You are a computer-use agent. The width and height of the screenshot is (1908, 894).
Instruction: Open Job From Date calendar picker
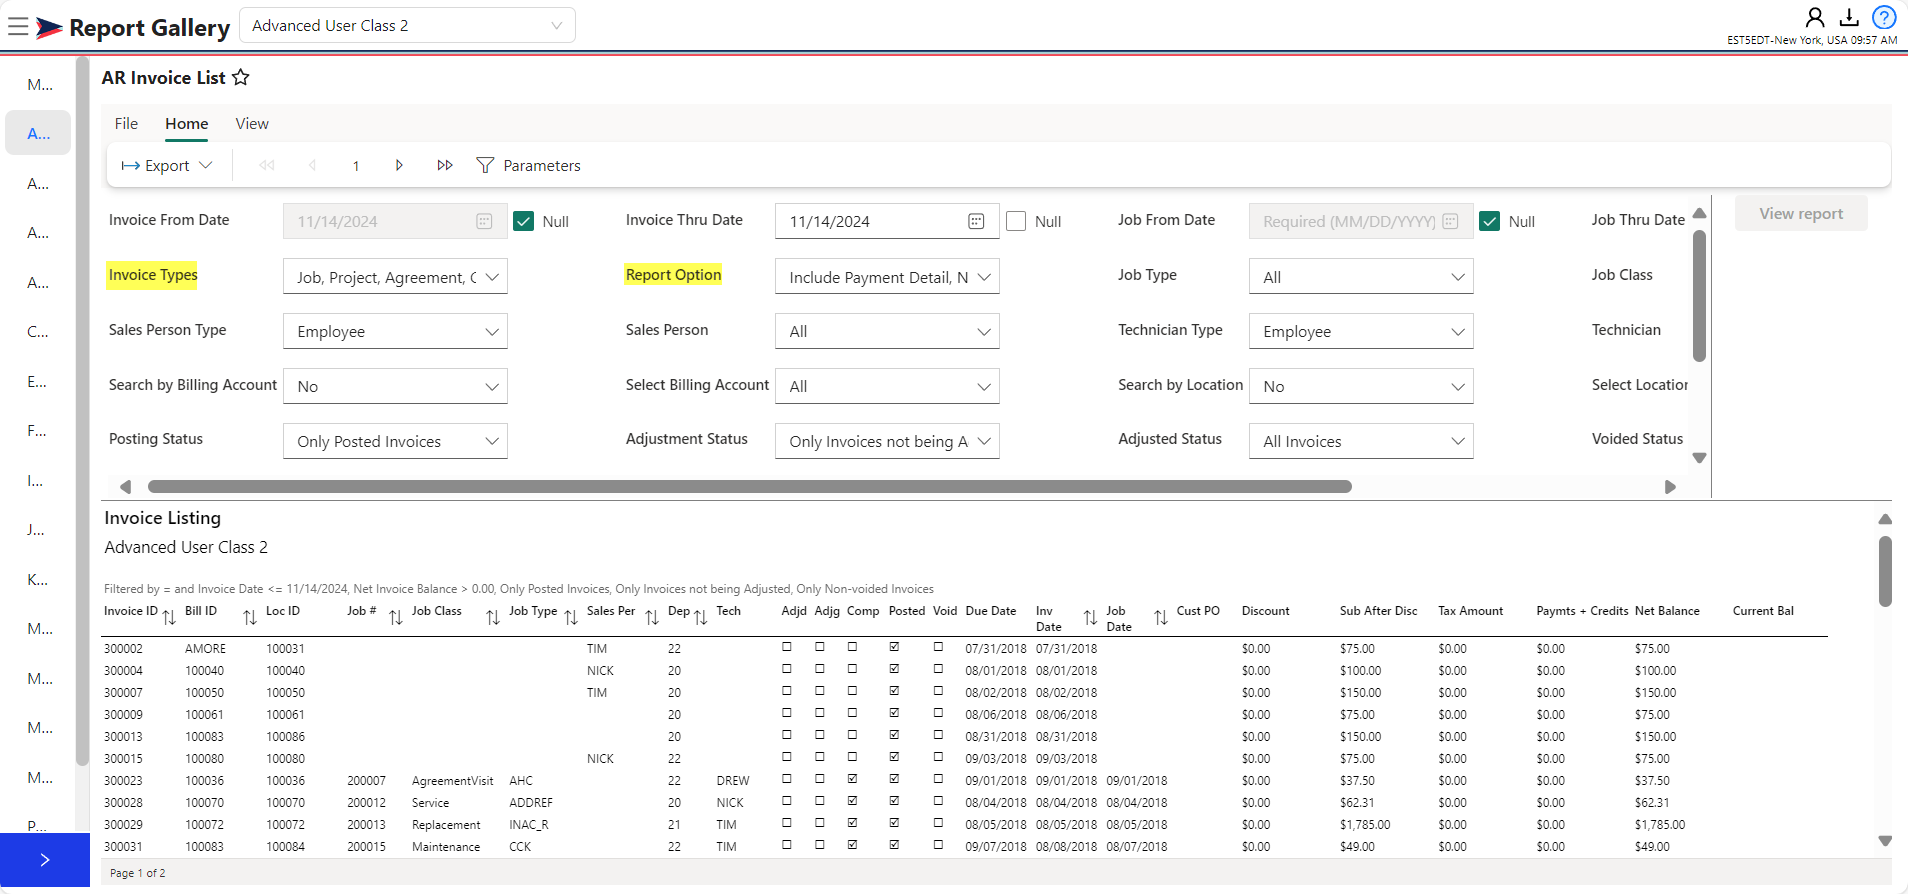point(1450,221)
